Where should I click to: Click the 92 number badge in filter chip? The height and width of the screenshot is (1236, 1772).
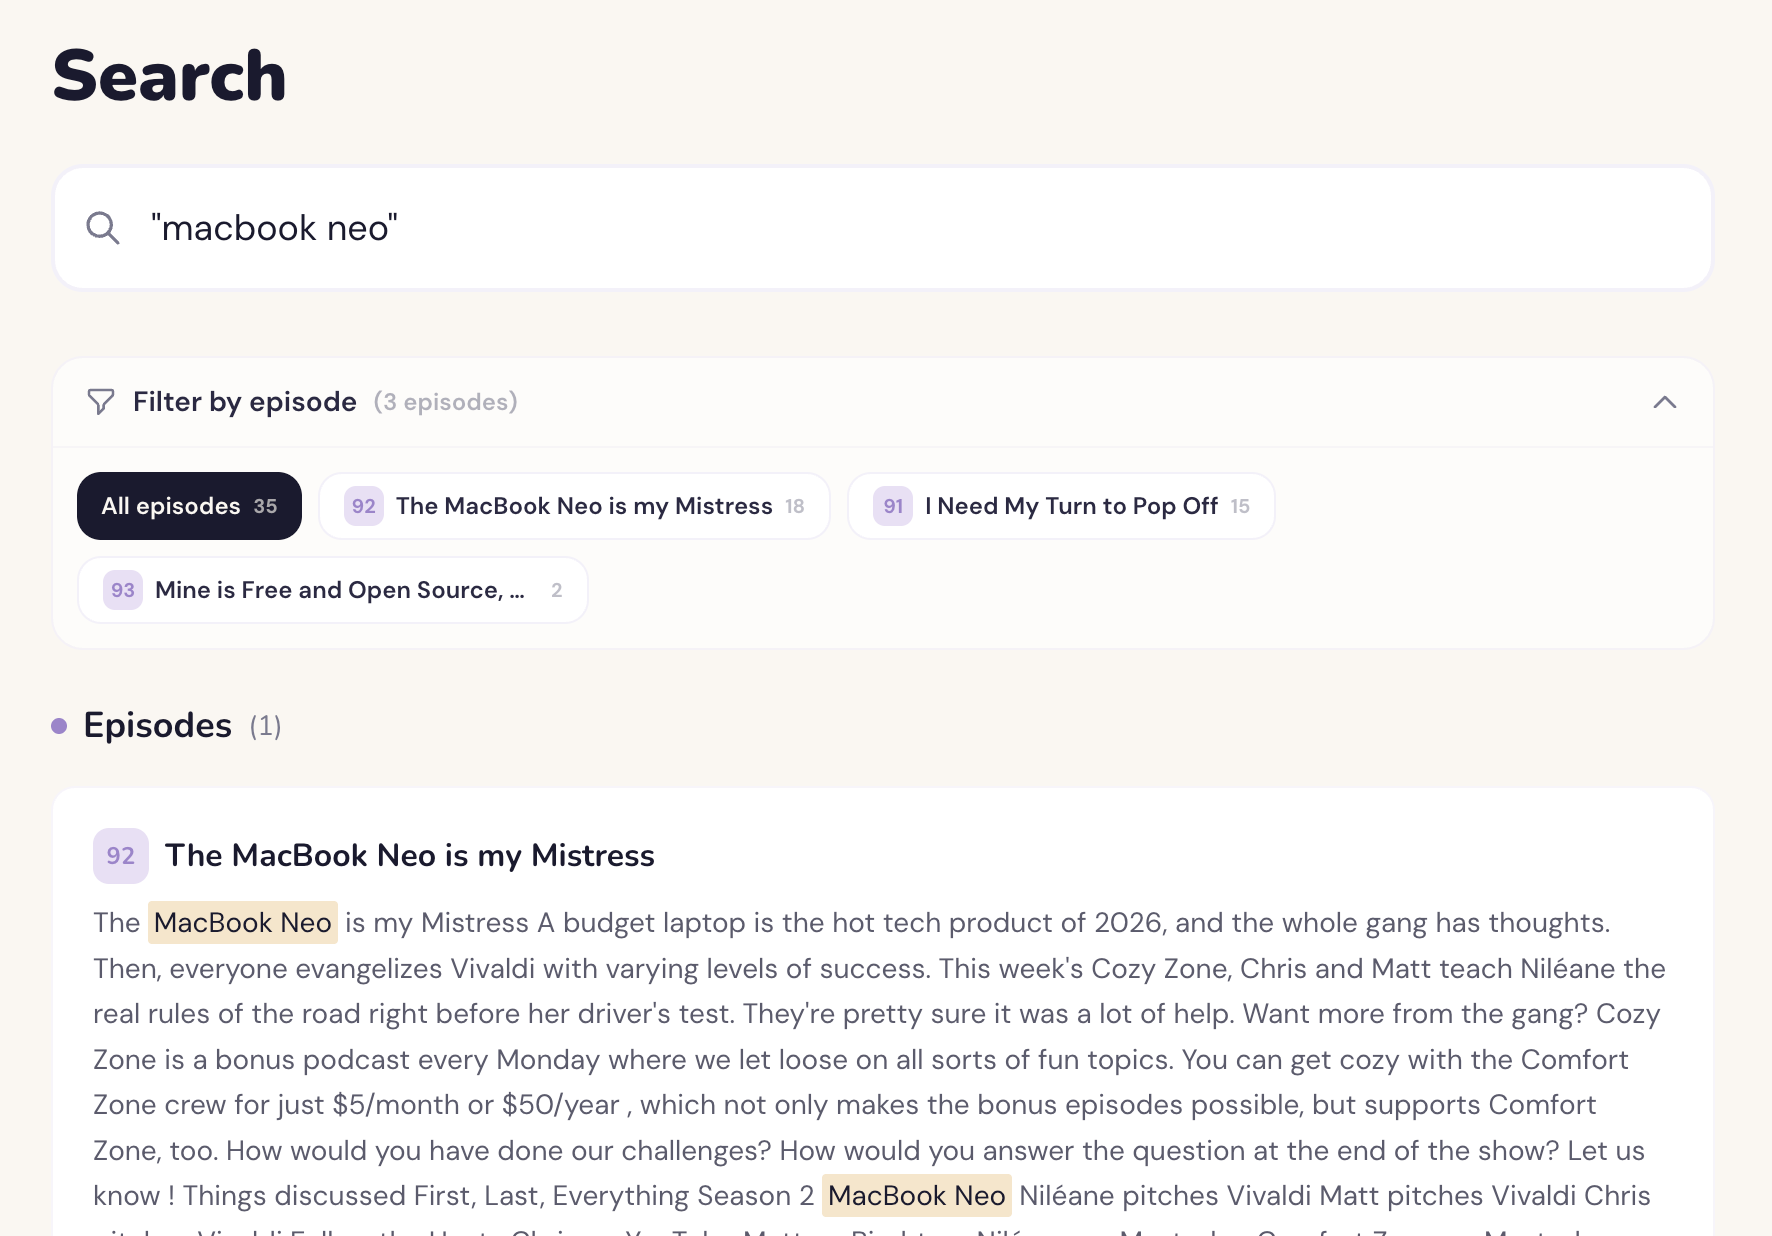pos(364,506)
